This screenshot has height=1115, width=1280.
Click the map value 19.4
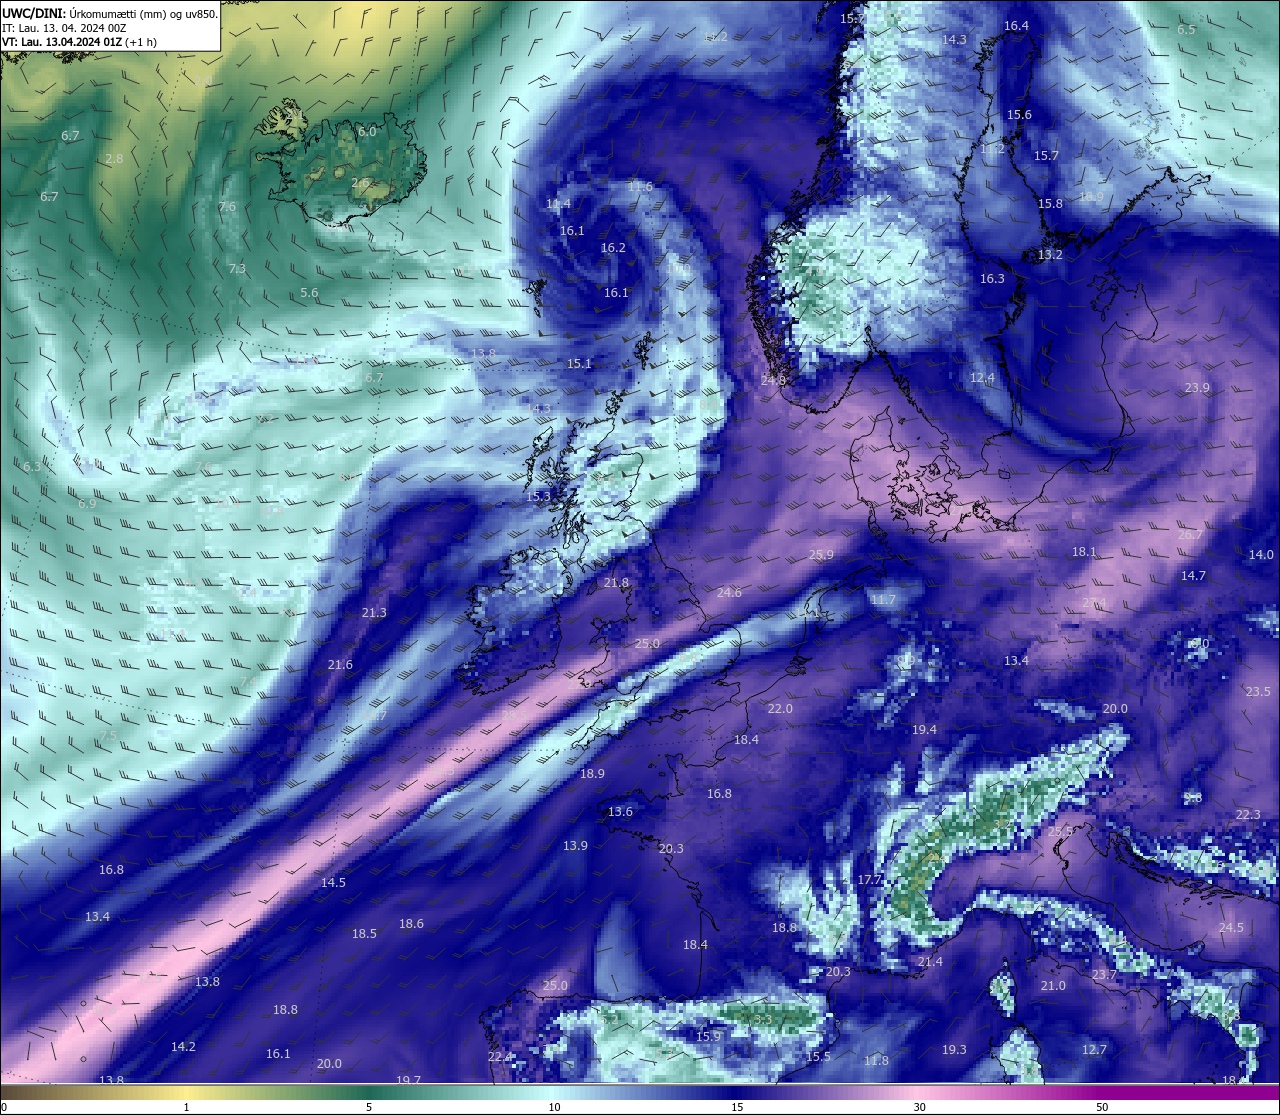point(924,730)
